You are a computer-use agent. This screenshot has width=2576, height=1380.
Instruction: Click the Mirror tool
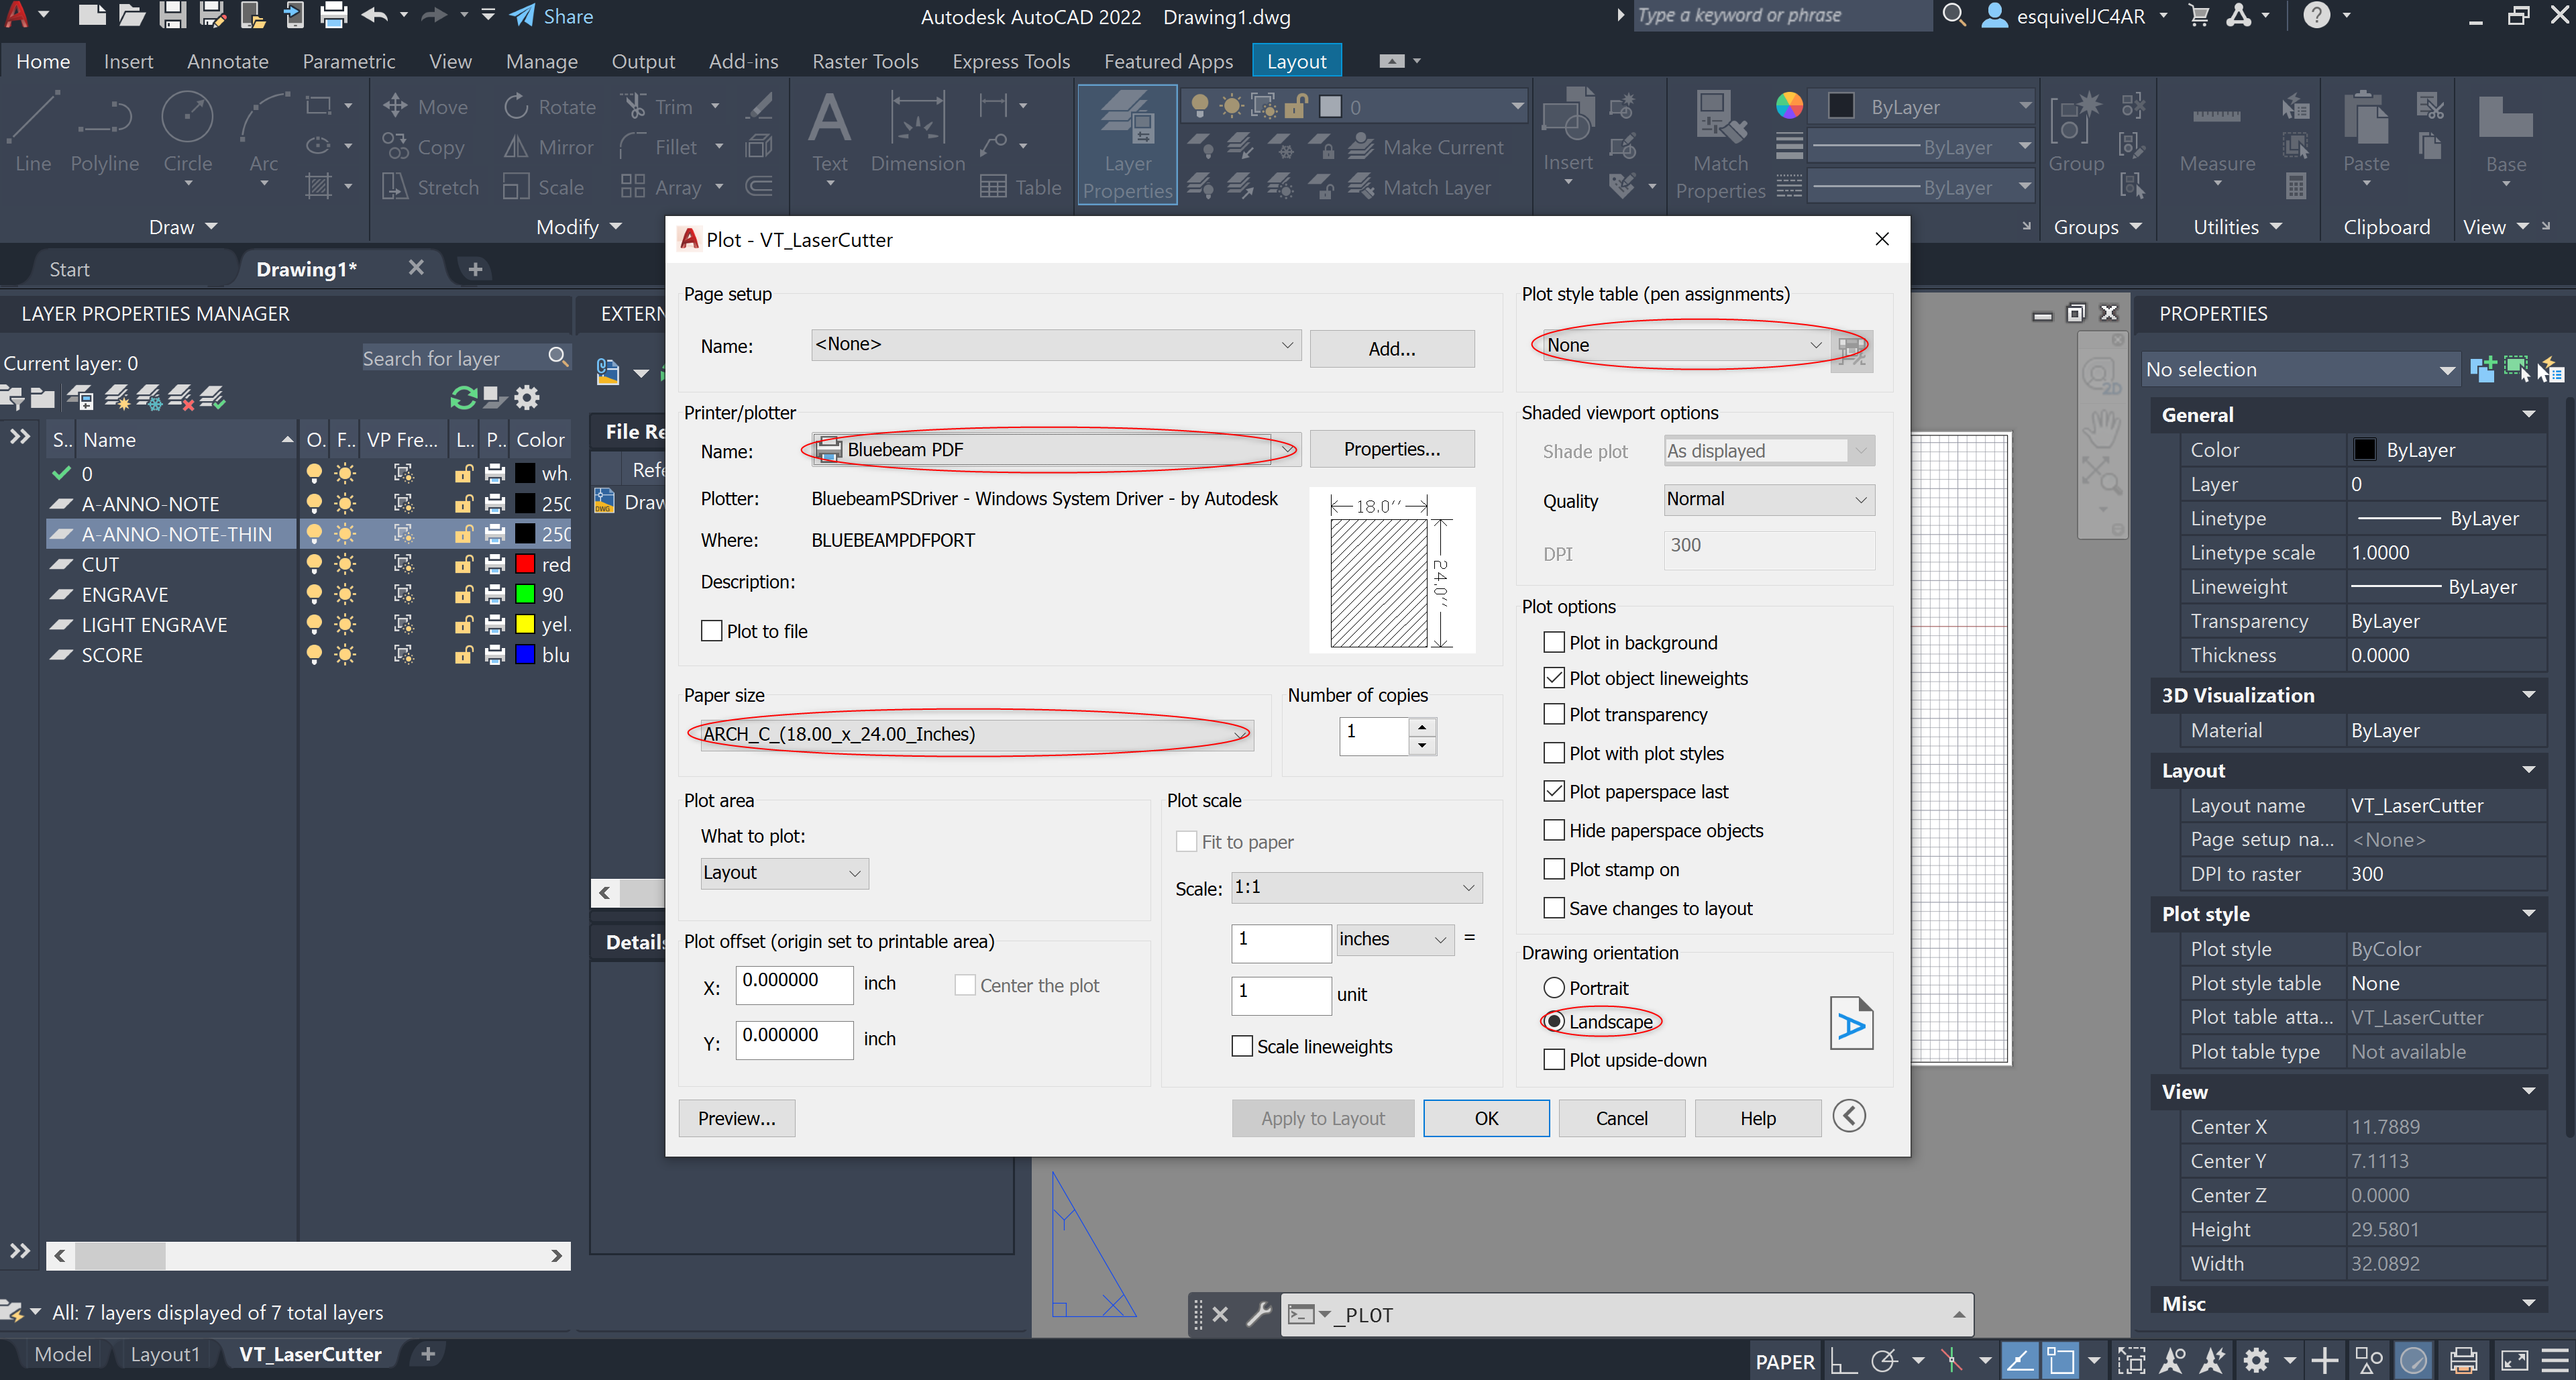point(549,147)
